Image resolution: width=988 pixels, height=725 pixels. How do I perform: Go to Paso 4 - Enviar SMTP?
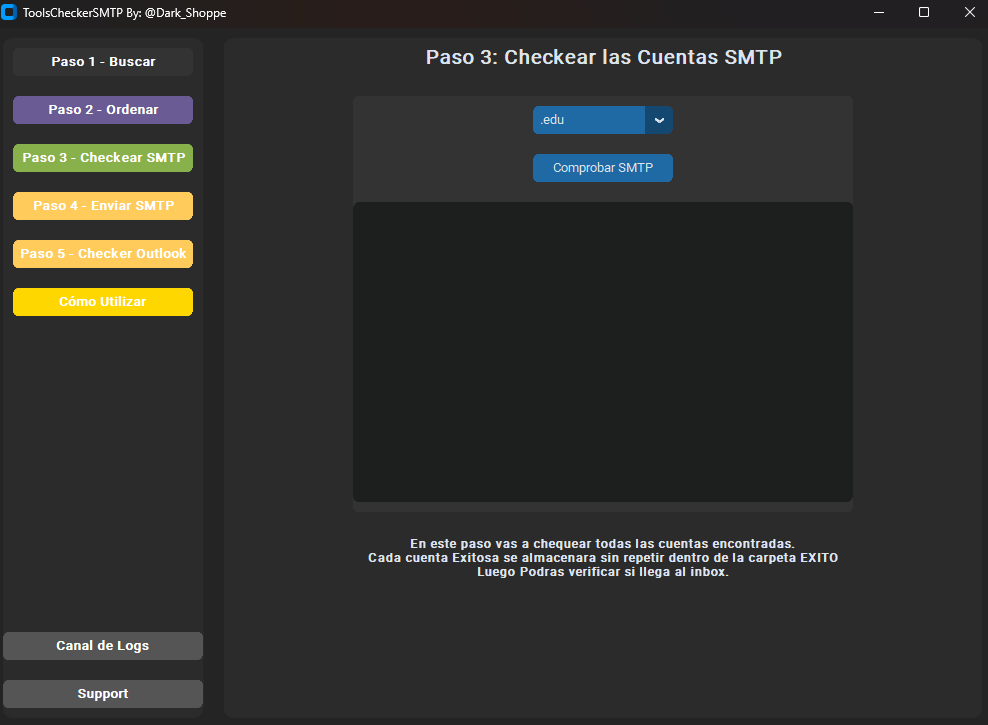point(102,206)
